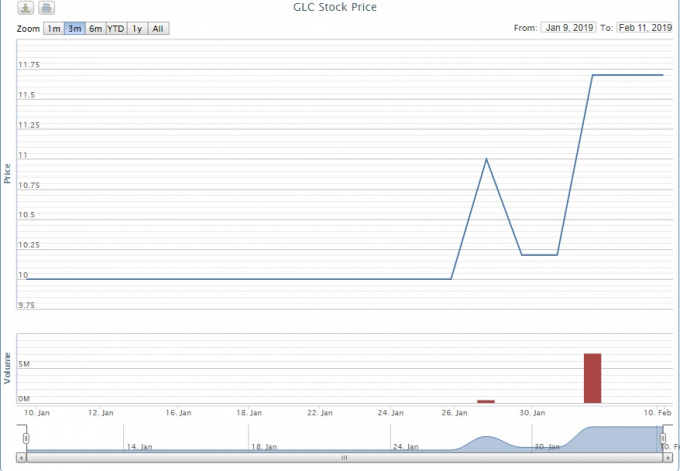Select the 1m zoom range
This screenshot has height=471, width=680.
coord(53,28)
